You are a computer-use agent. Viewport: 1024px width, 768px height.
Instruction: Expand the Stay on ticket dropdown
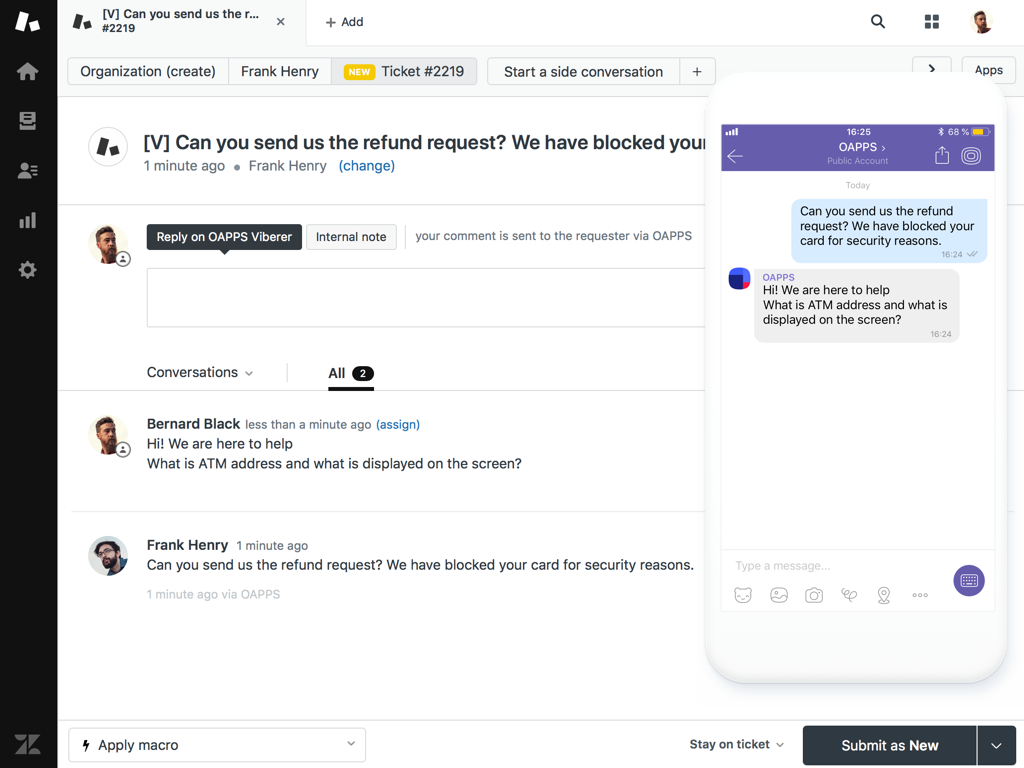[736, 745]
